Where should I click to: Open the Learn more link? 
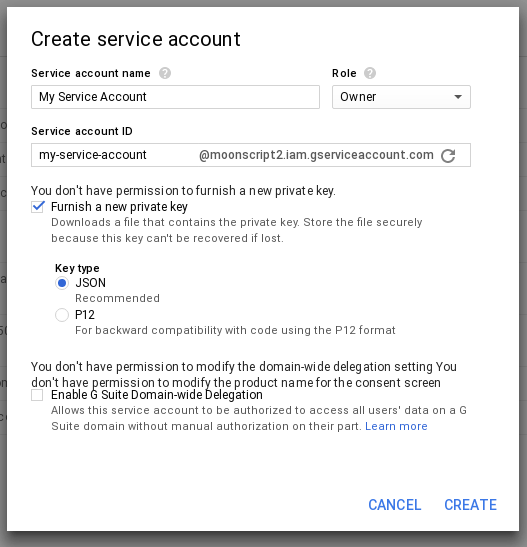[x=396, y=426]
